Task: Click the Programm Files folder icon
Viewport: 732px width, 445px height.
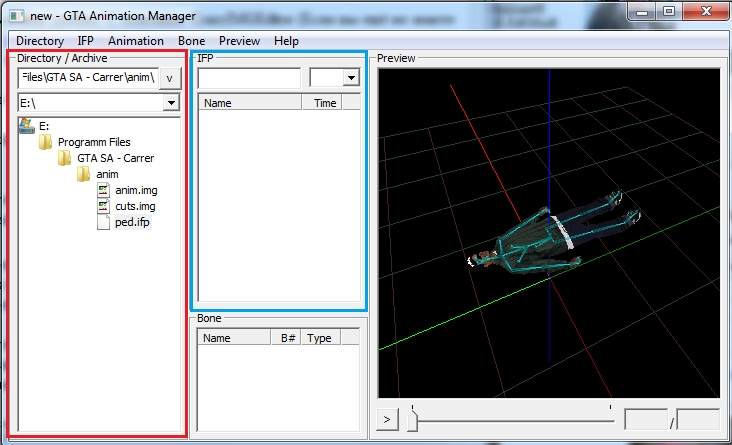Action: [46, 142]
